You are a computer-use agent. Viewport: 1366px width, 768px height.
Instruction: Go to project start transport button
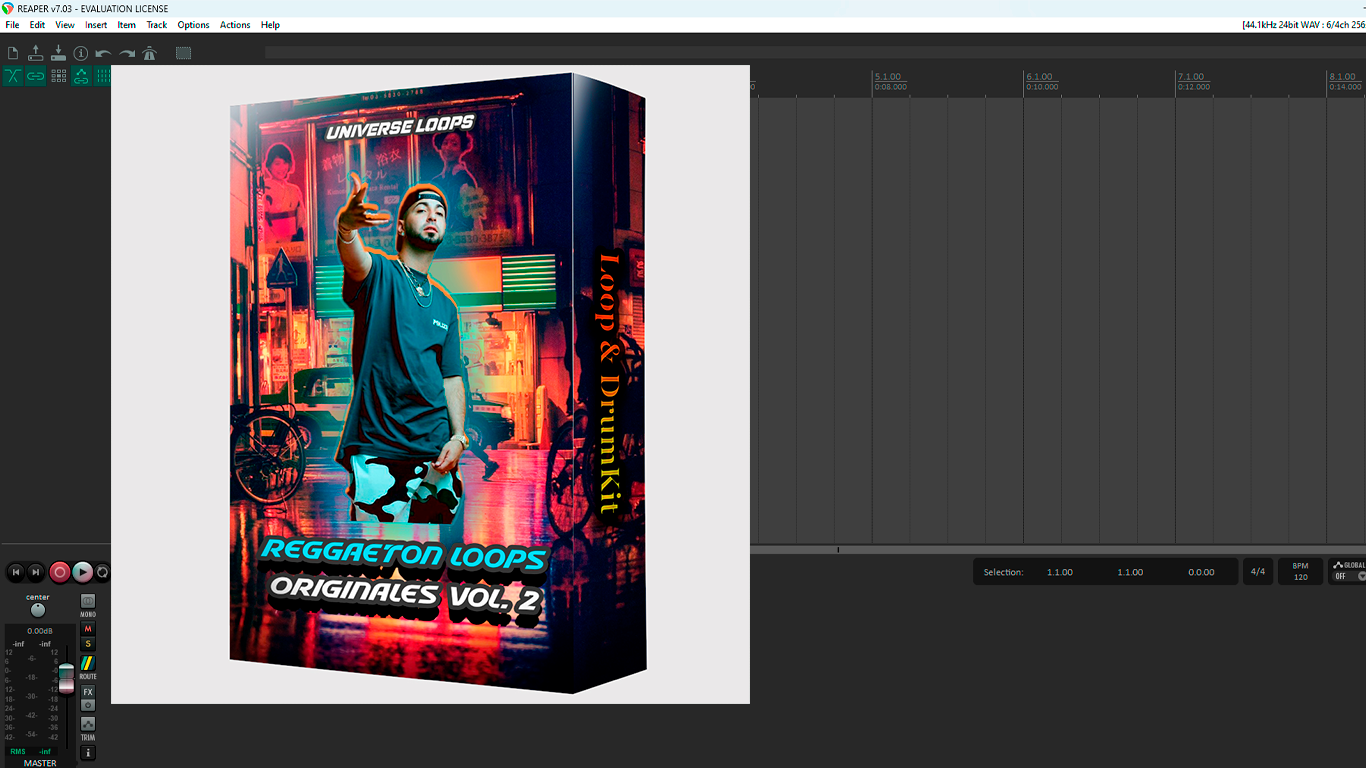(x=15, y=572)
